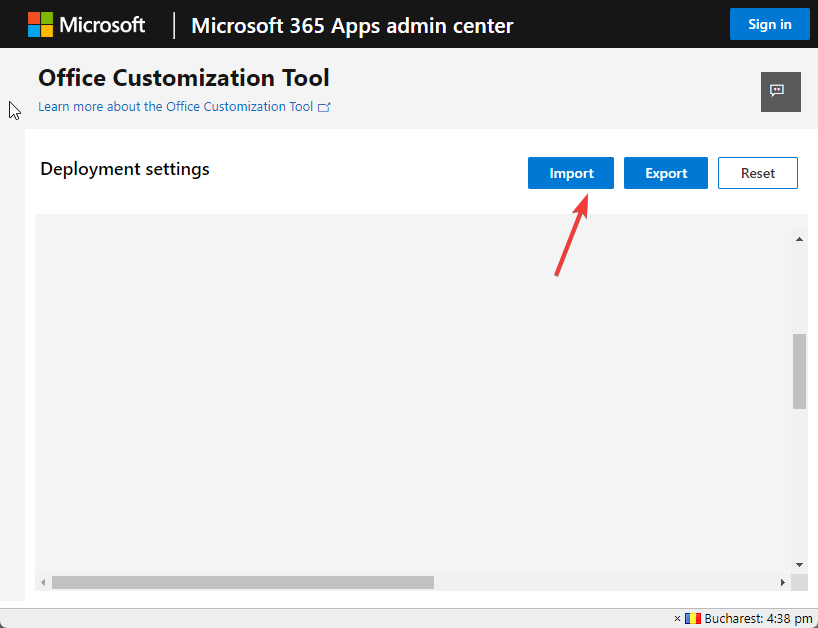Click the Sign in button

point(769,24)
